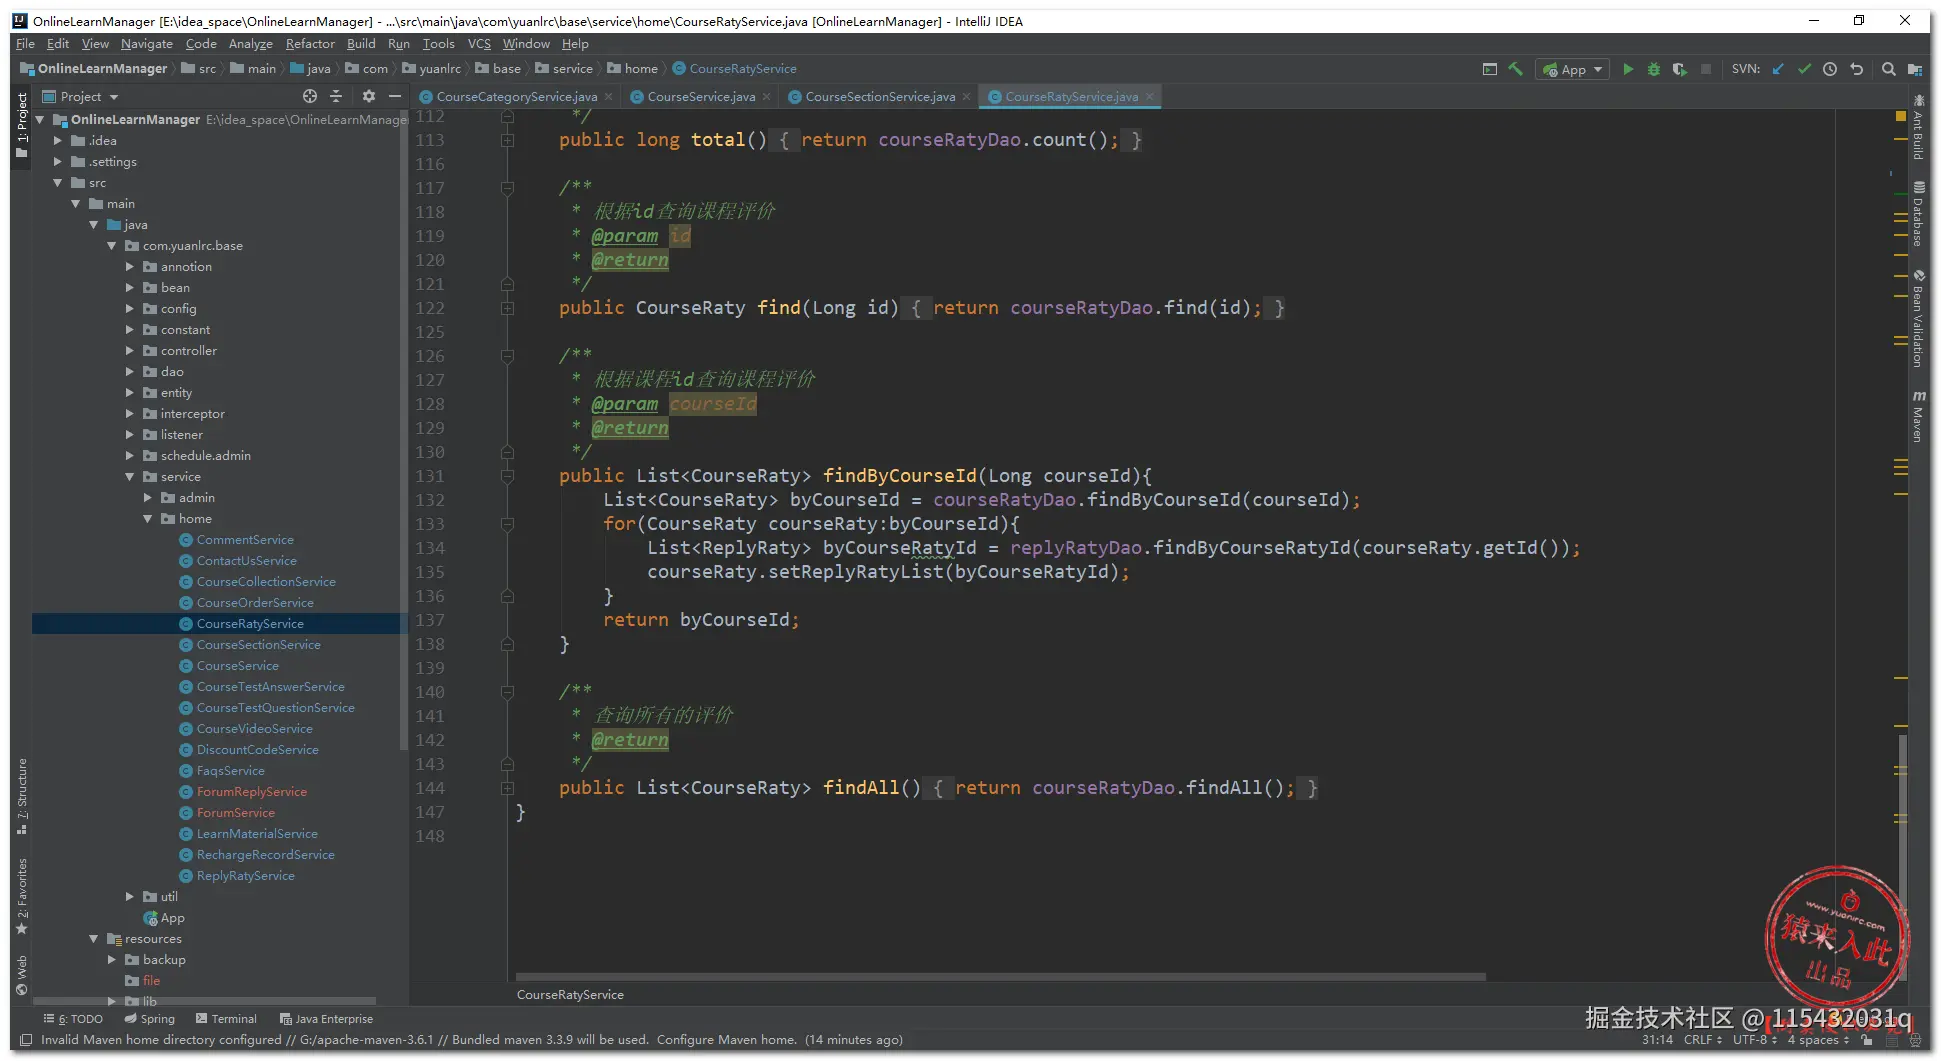
Task: Expand the util package
Action: [x=130, y=897]
